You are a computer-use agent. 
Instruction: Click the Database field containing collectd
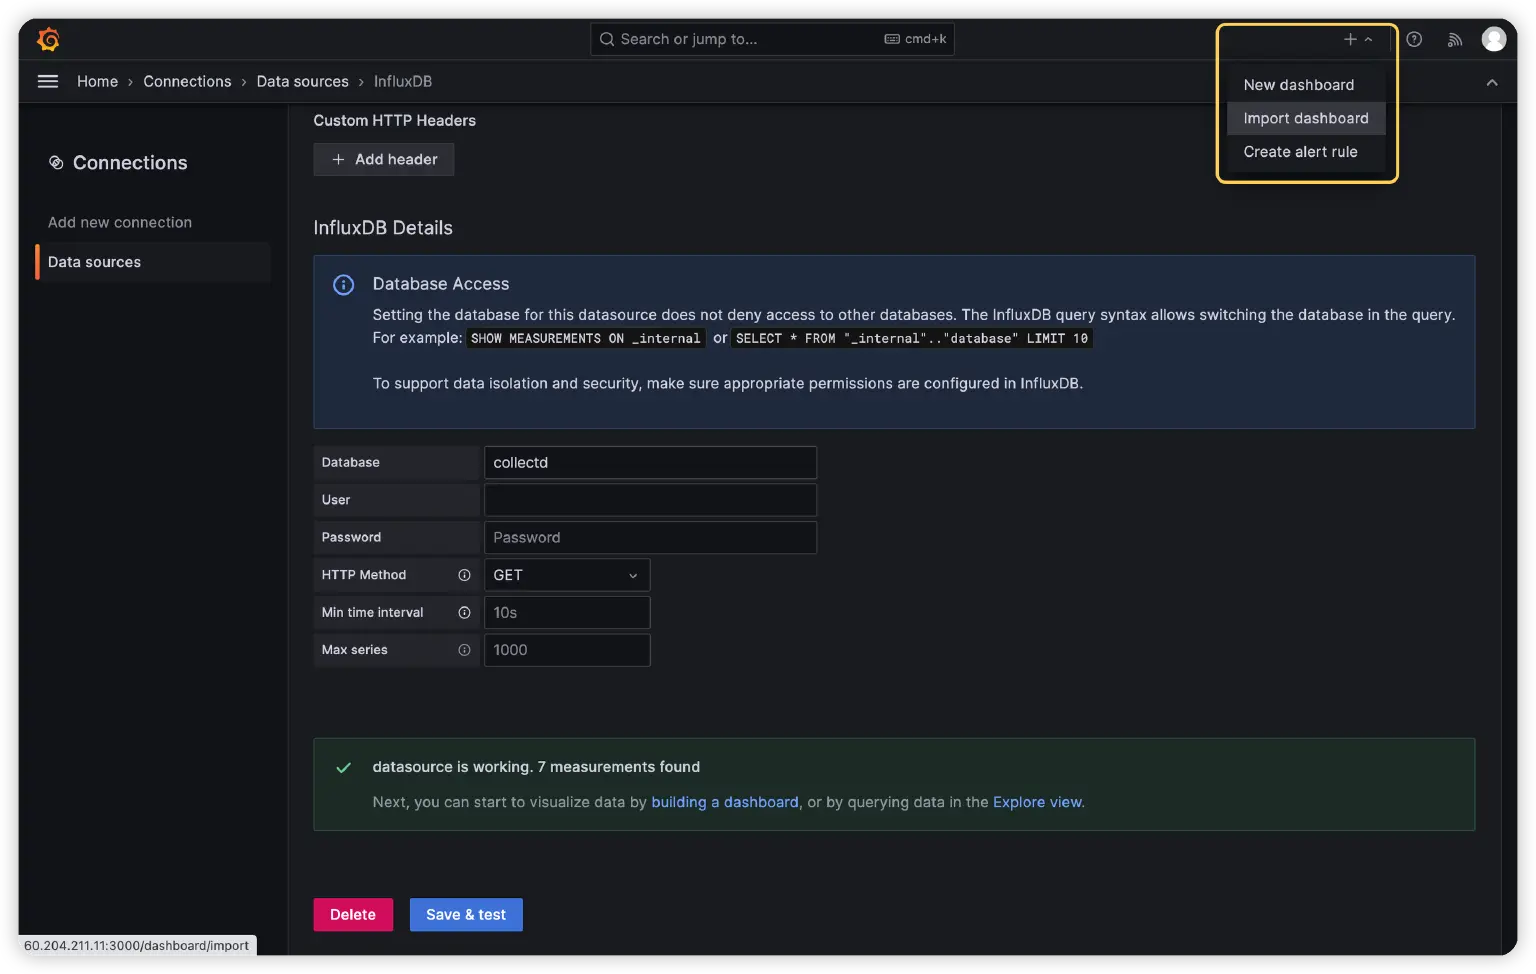[x=649, y=462]
